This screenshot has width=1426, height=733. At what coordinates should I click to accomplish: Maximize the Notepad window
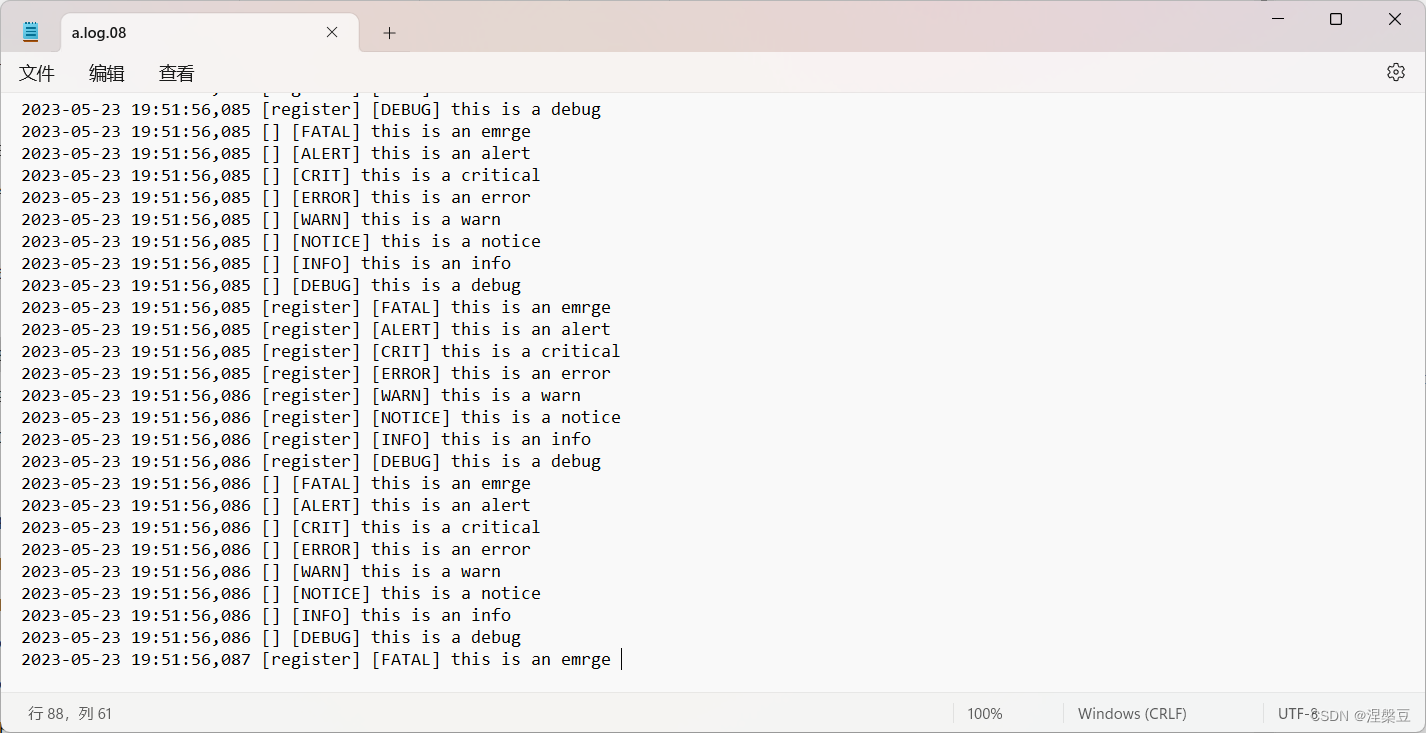[1336, 20]
